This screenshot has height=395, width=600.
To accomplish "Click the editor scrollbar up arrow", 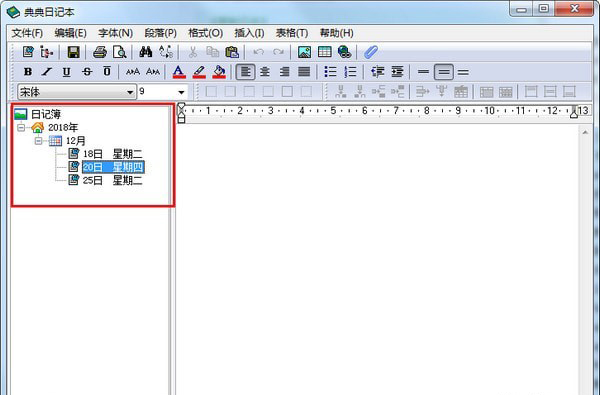I will [585, 132].
